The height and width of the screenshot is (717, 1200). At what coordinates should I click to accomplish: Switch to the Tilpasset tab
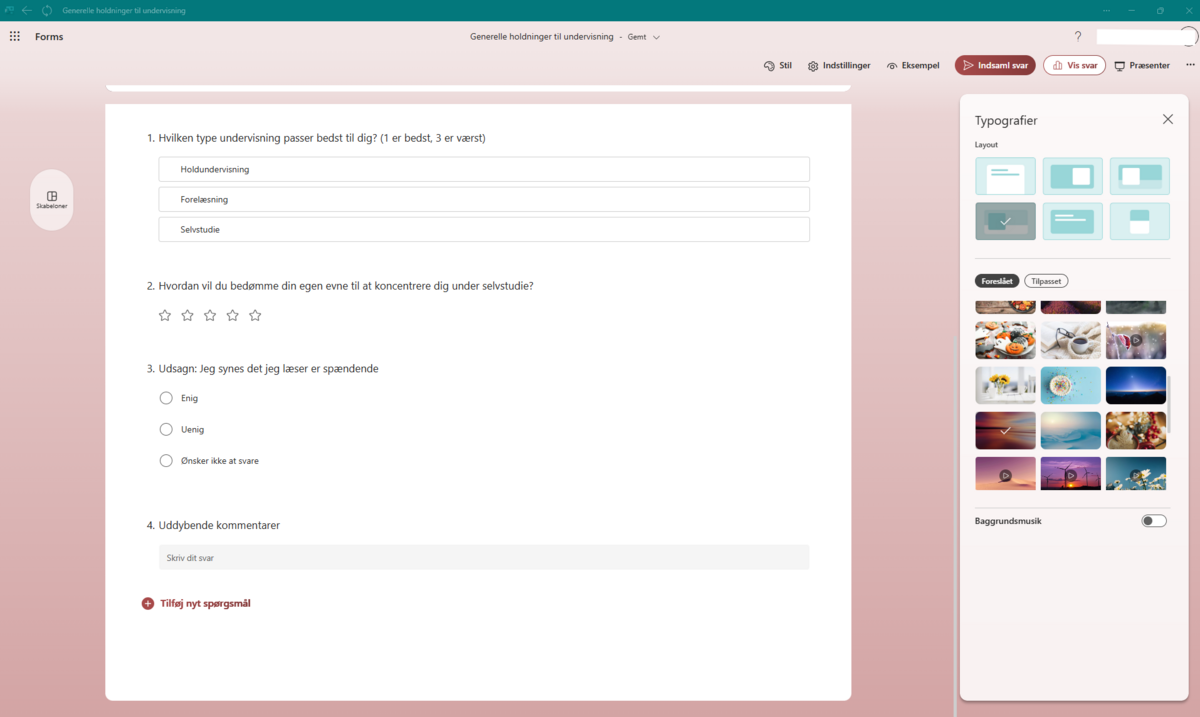1046,281
